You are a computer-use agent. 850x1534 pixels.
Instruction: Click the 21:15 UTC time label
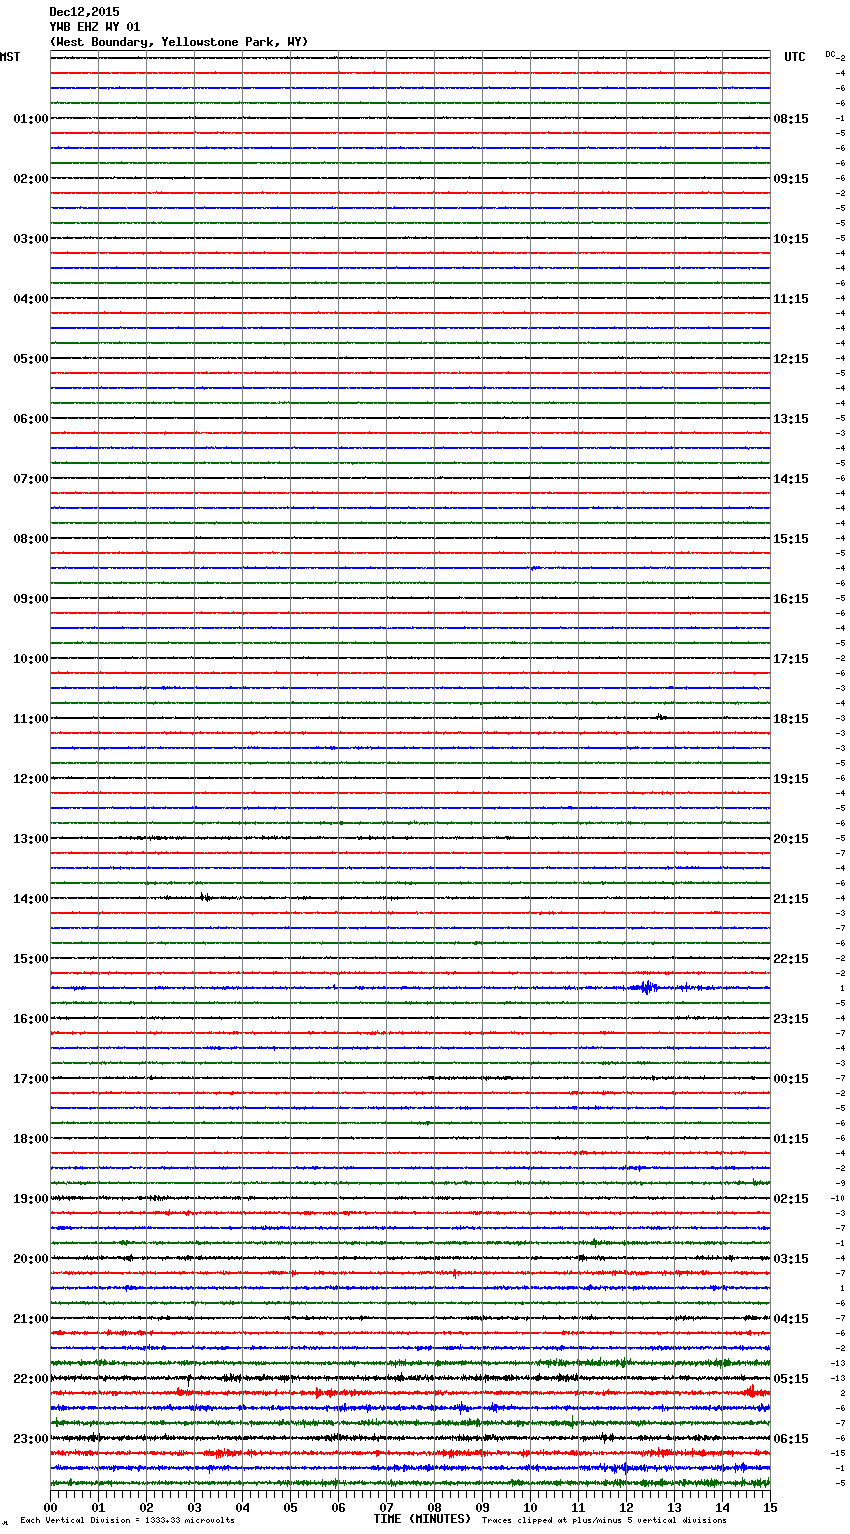pos(791,899)
